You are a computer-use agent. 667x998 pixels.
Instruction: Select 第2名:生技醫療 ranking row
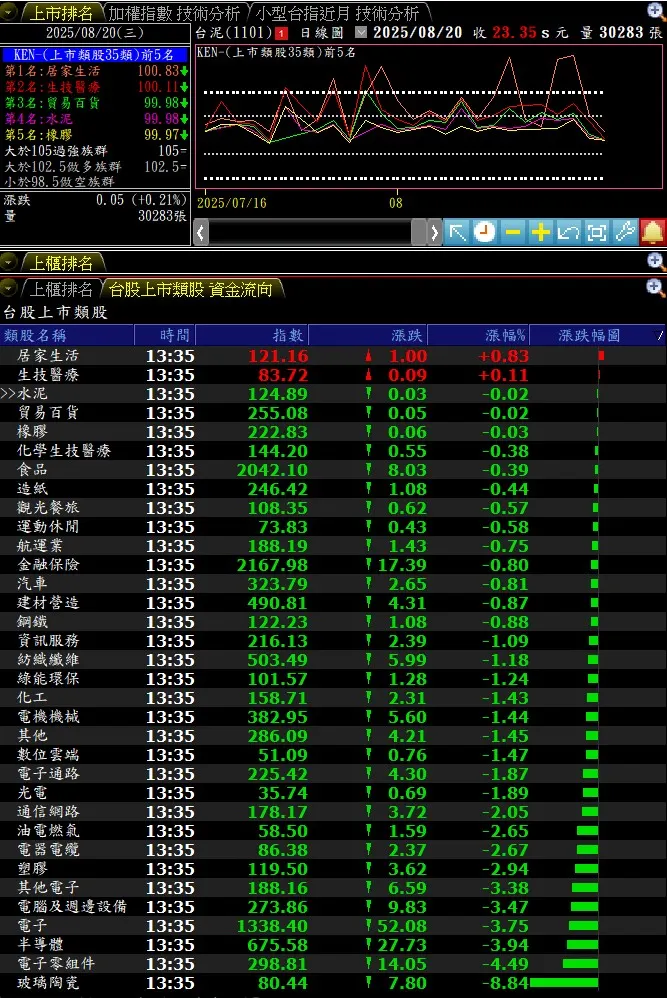point(95,87)
